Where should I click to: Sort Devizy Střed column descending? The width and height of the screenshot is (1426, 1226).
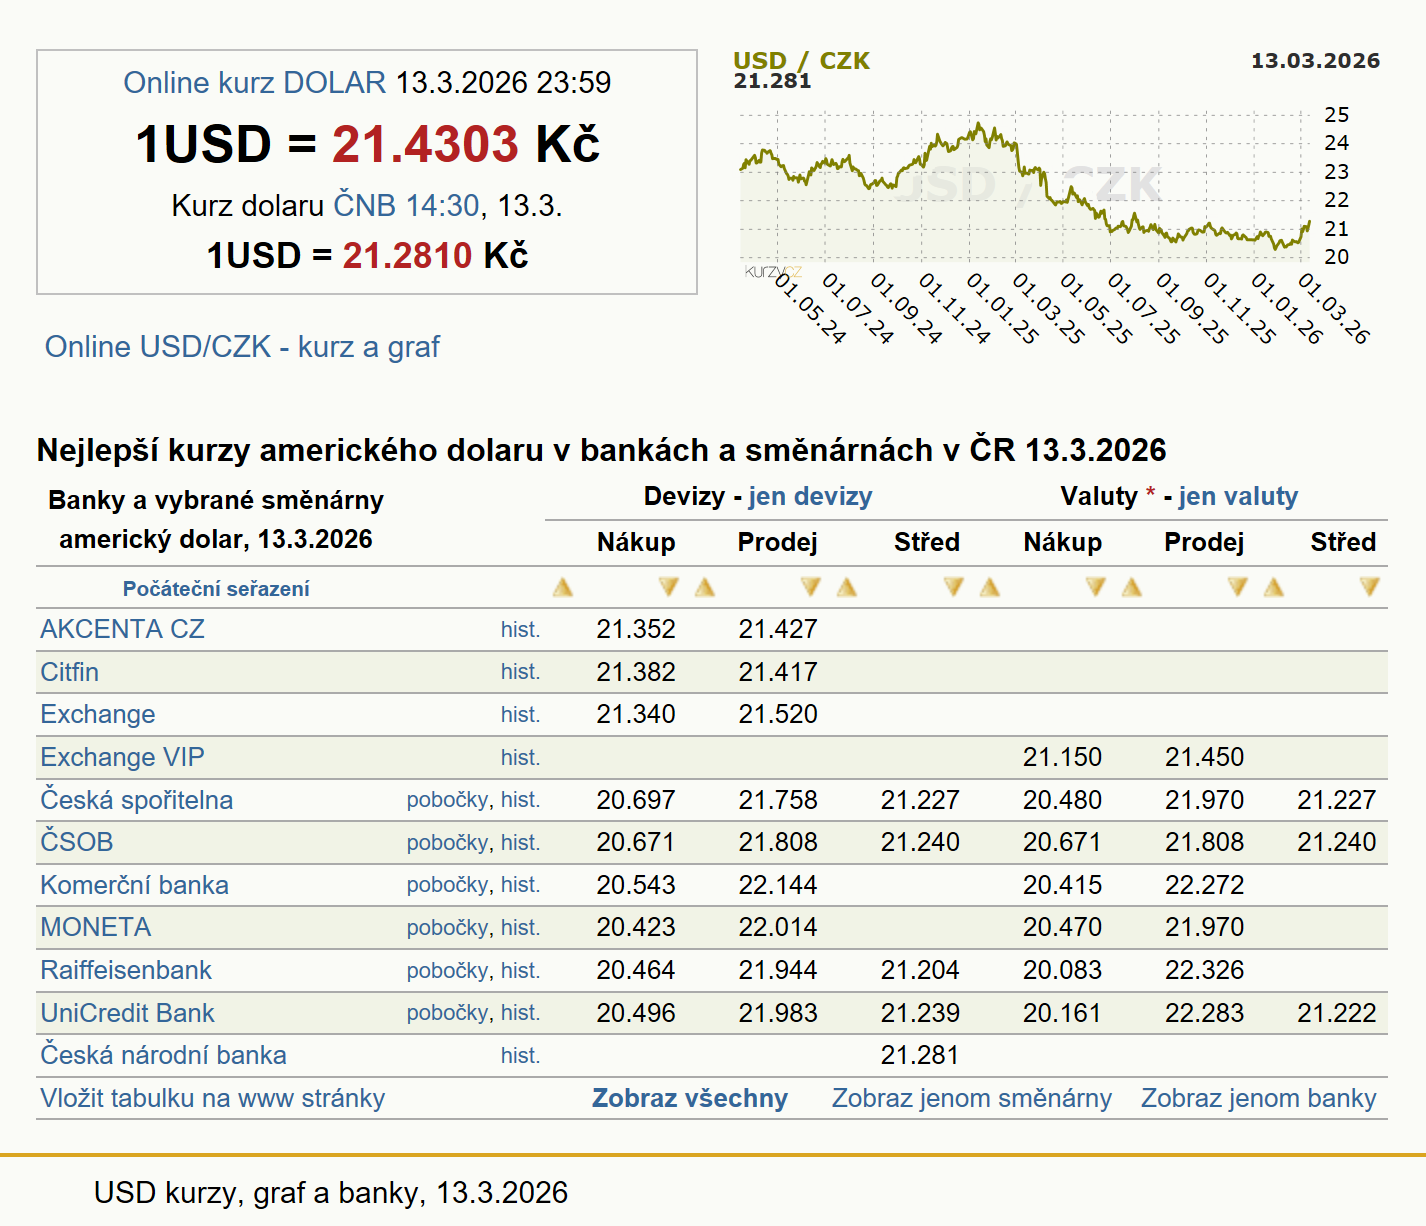point(953,588)
